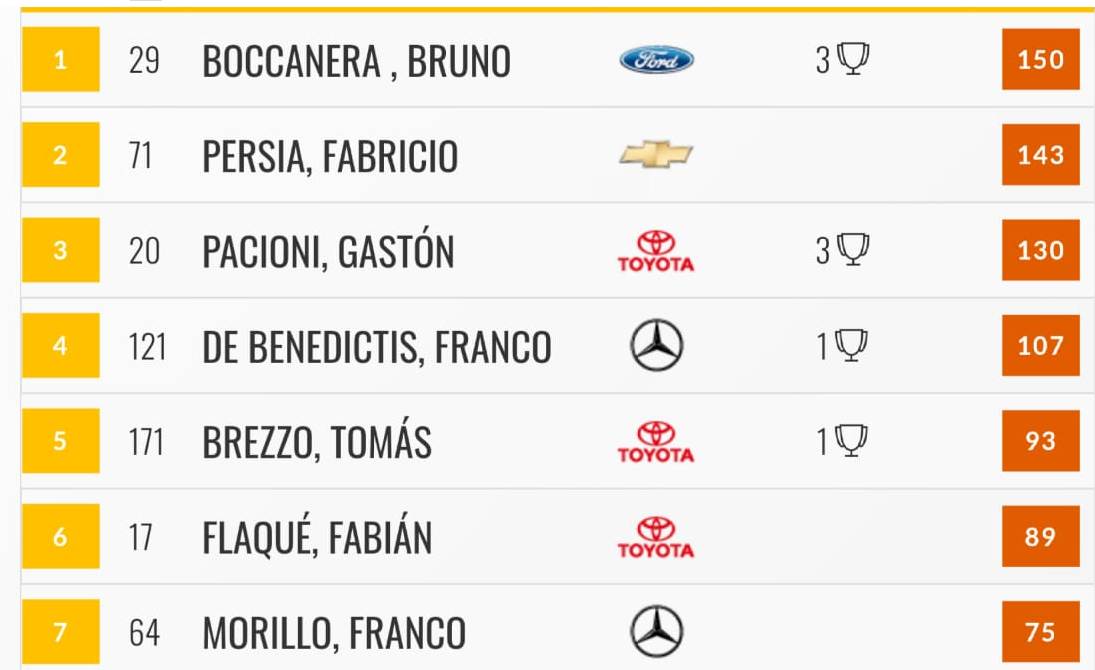1095x670 pixels.
Task: Open driver PERSIA, FABRICIO
Action: (x=330, y=156)
